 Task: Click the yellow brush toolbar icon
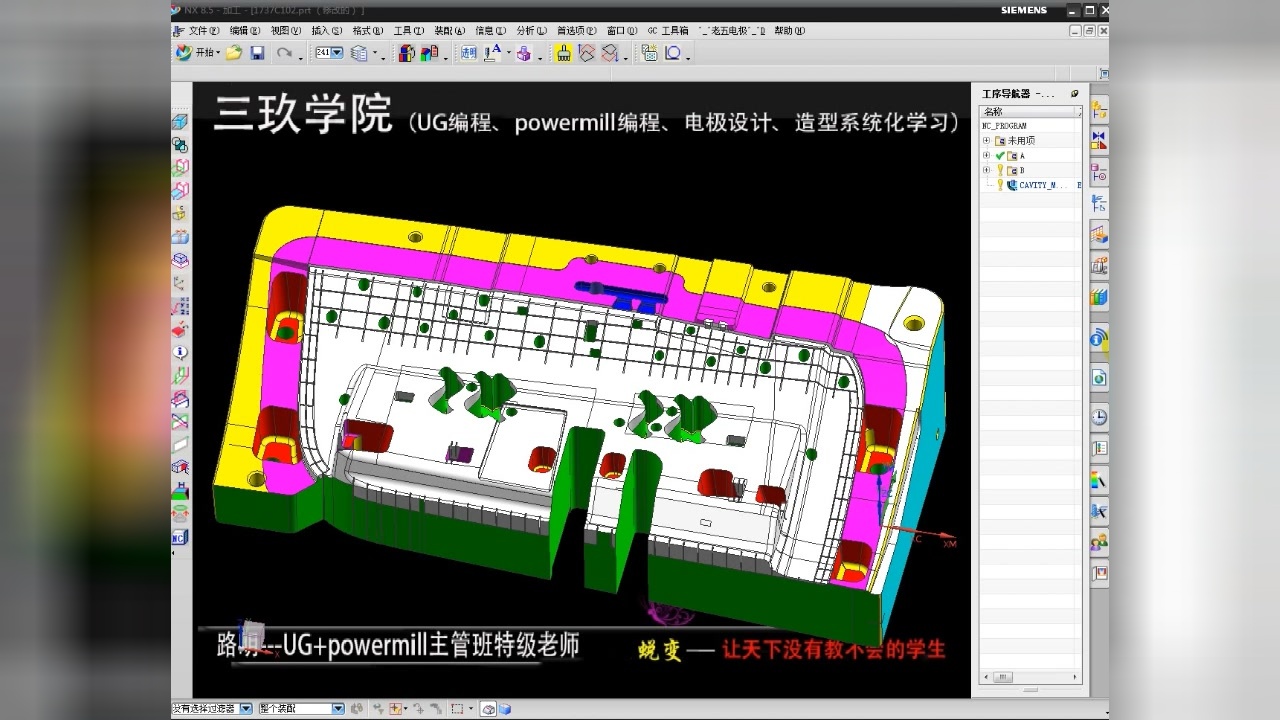[x=563, y=53]
